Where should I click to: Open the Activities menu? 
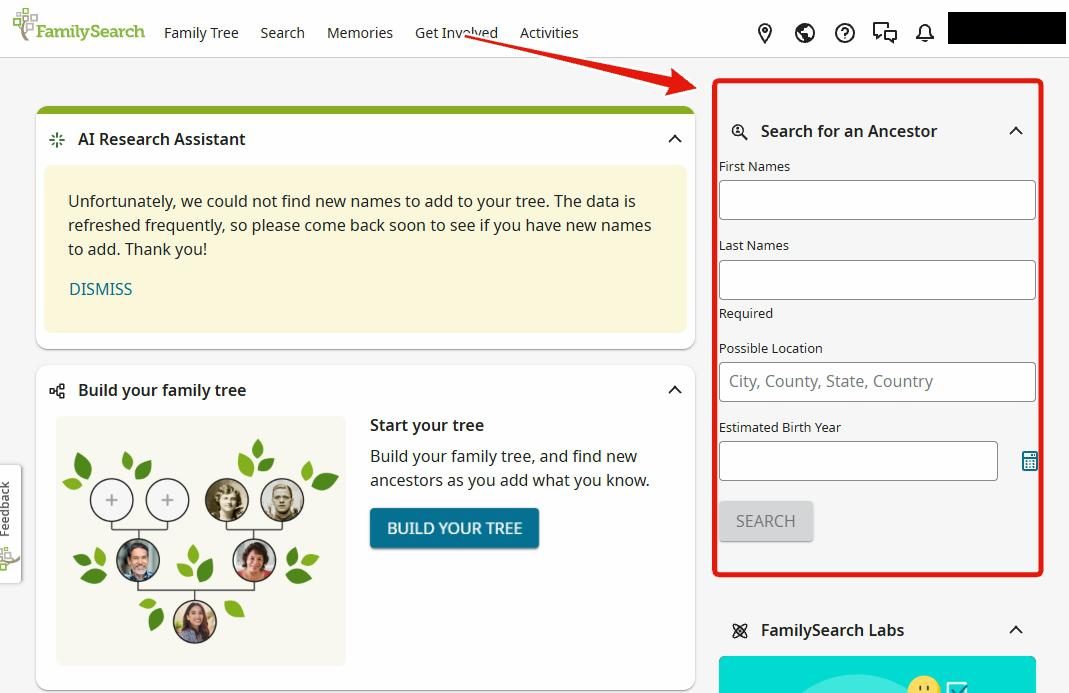pyautogui.click(x=549, y=33)
